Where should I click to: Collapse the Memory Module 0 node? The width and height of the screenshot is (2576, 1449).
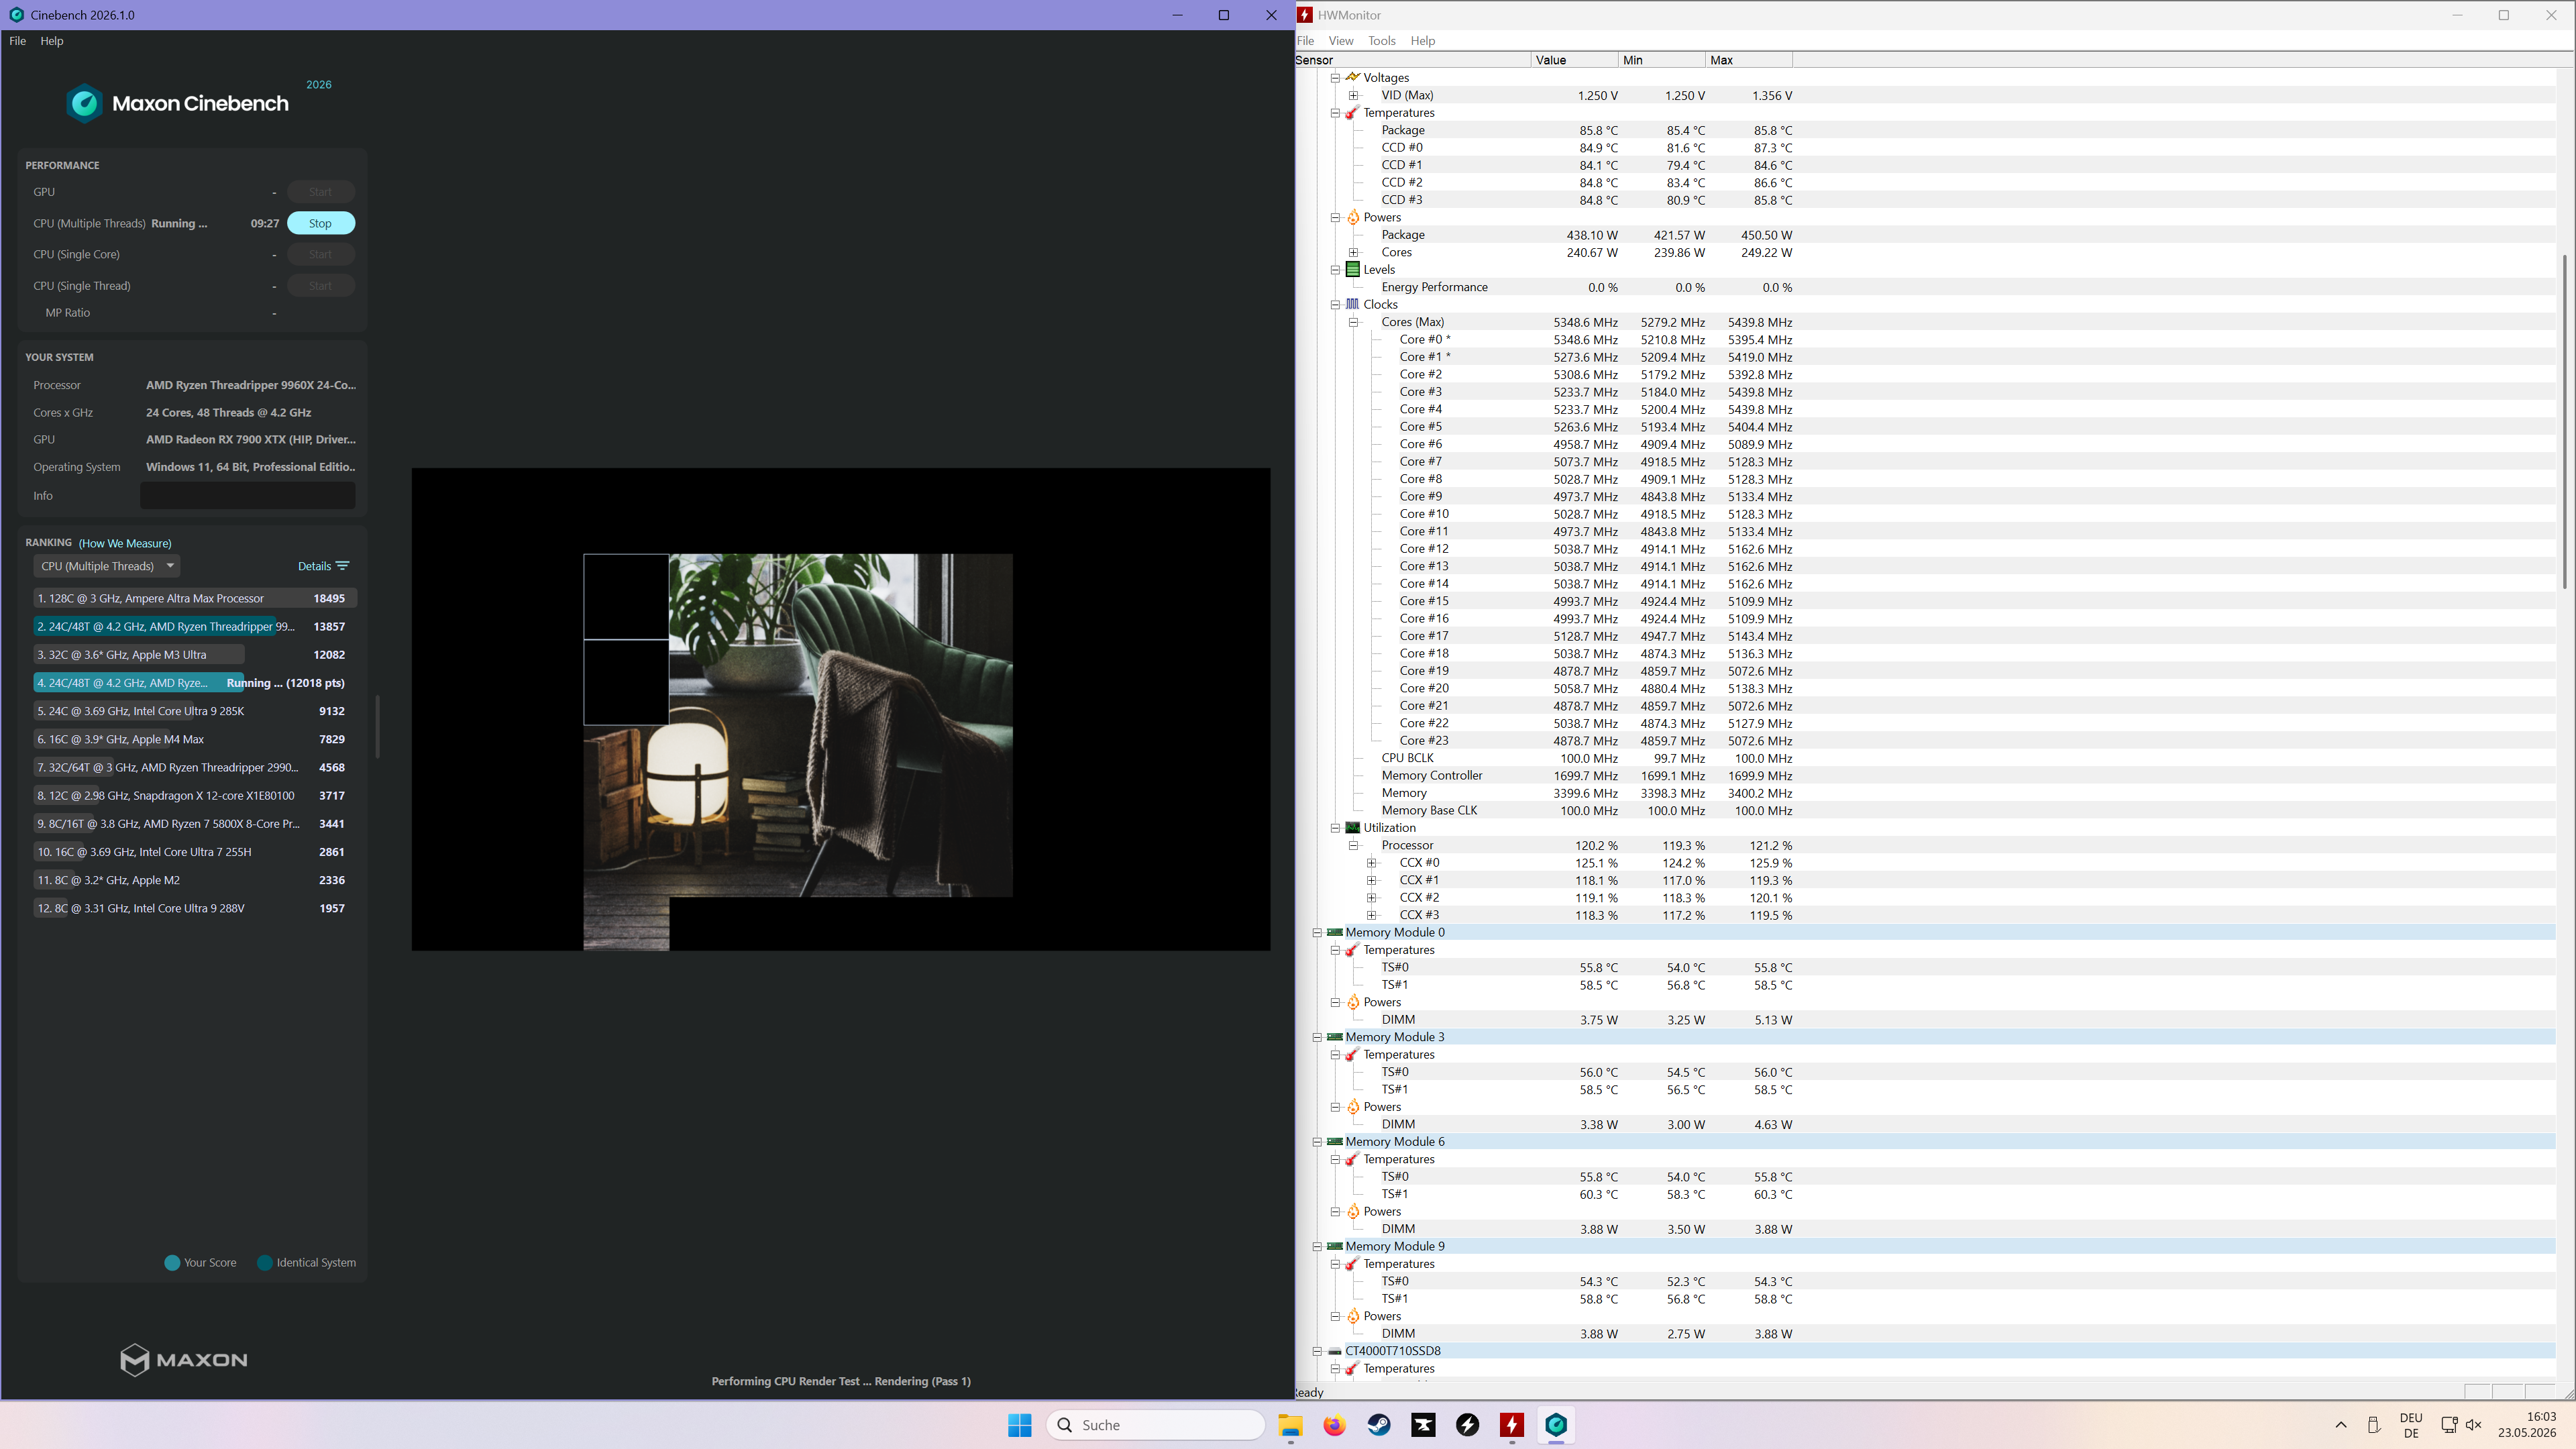(x=1317, y=932)
